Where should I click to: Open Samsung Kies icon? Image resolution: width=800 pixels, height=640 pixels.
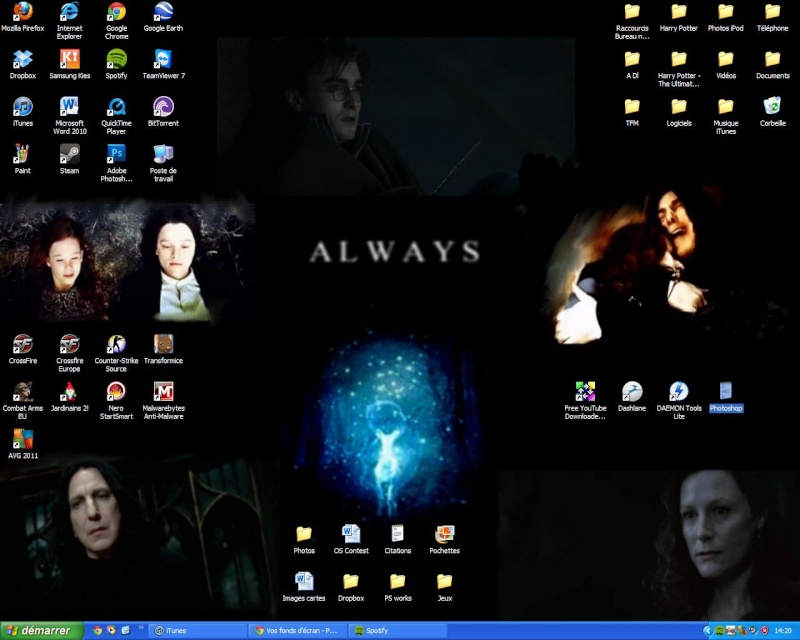[69, 65]
